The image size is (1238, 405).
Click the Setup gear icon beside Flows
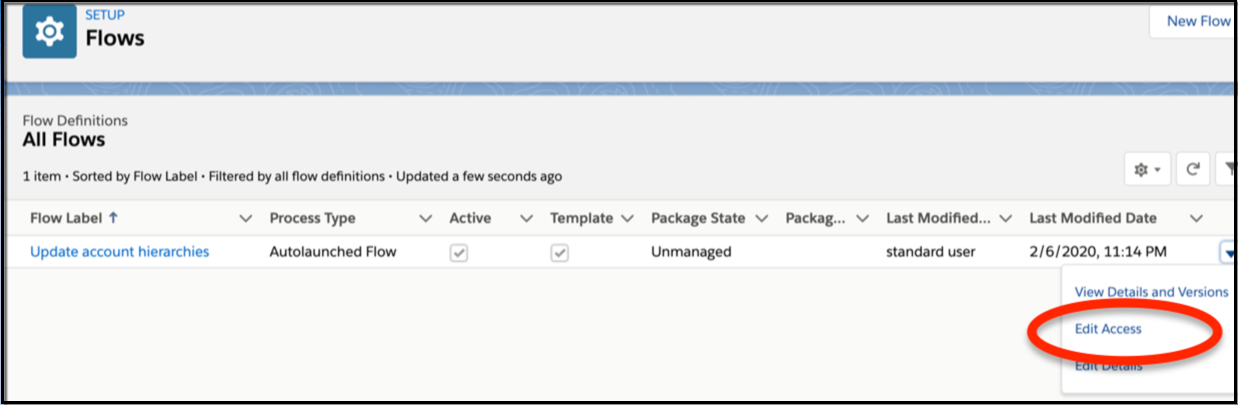click(48, 32)
